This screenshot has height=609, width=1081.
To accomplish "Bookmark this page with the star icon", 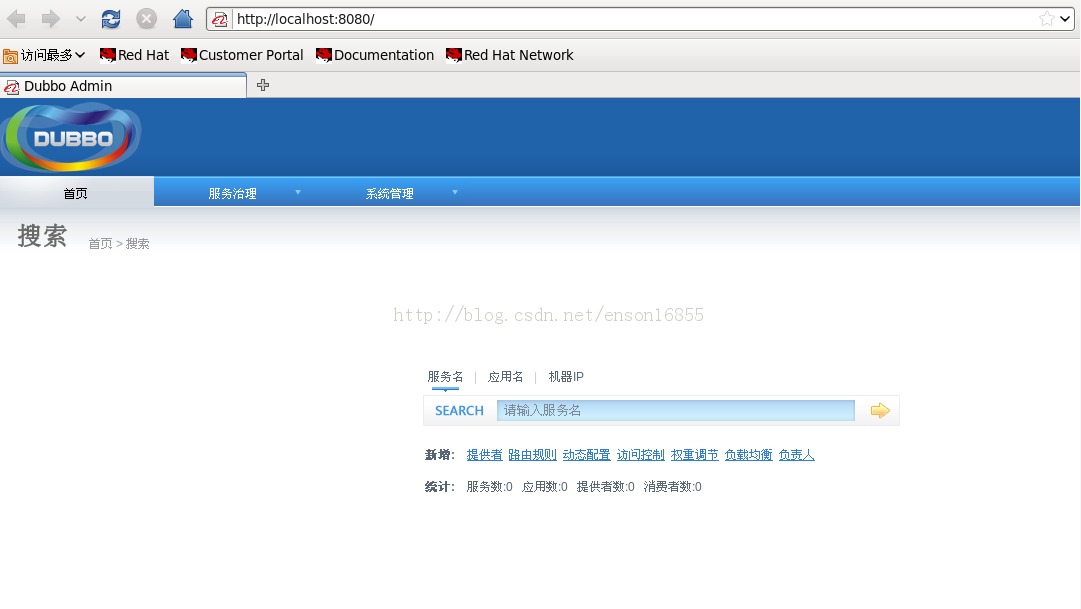I will pyautogui.click(x=1046, y=19).
